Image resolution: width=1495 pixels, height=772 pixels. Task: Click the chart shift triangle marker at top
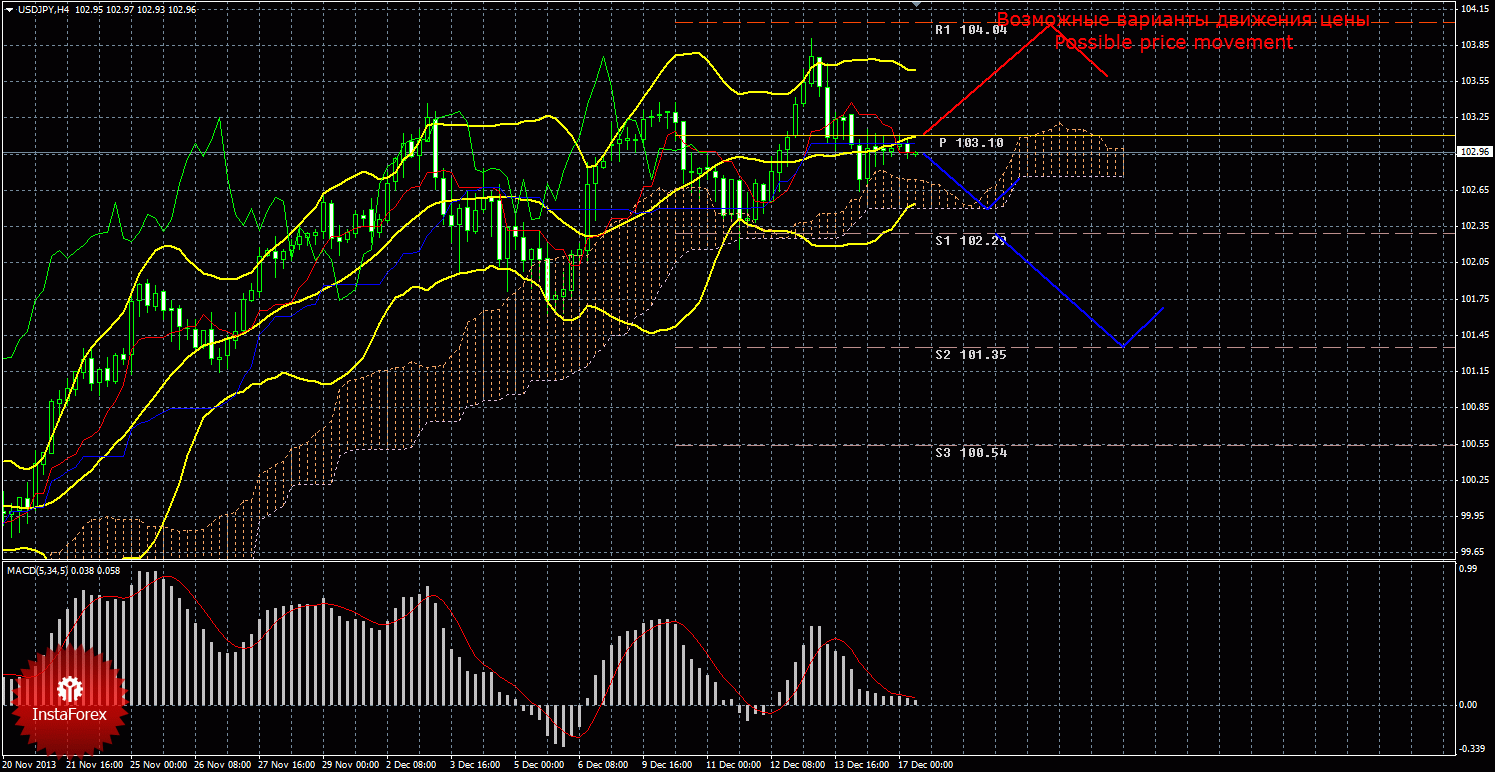tap(914, 5)
